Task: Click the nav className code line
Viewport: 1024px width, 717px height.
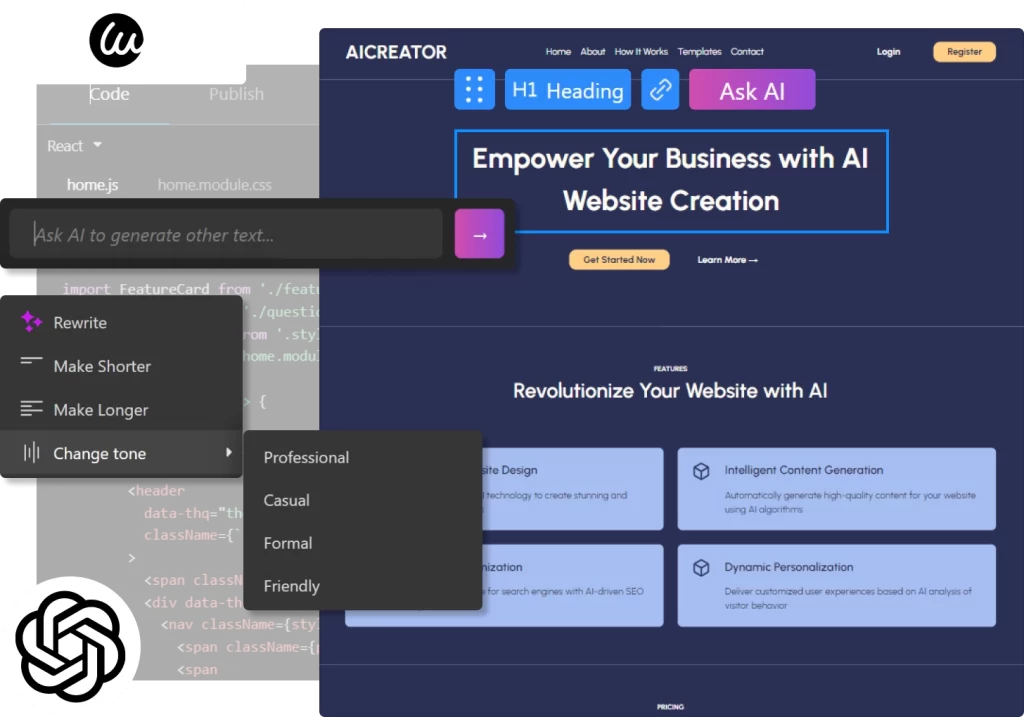Action: 240,625
